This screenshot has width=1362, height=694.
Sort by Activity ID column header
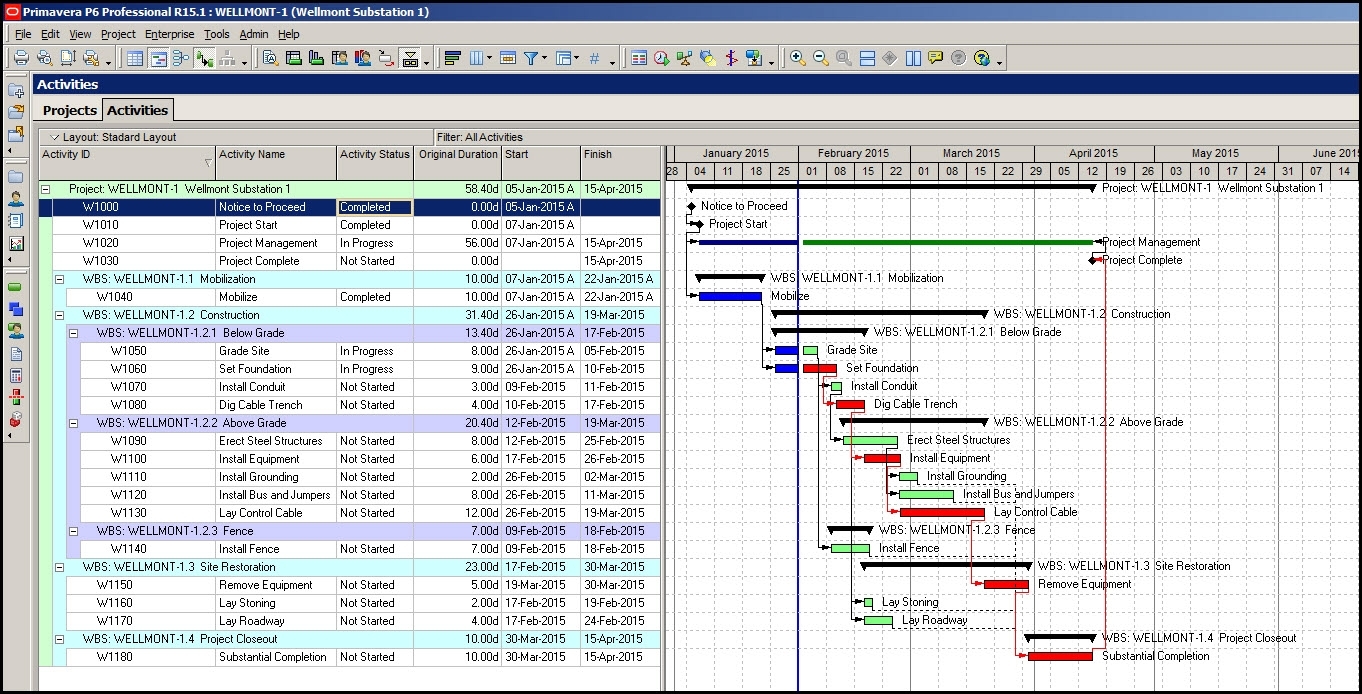[x=127, y=163]
